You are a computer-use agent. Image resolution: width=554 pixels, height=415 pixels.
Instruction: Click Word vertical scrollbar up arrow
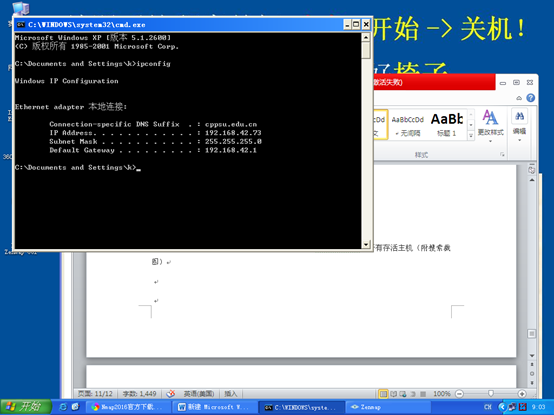click(532, 180)
